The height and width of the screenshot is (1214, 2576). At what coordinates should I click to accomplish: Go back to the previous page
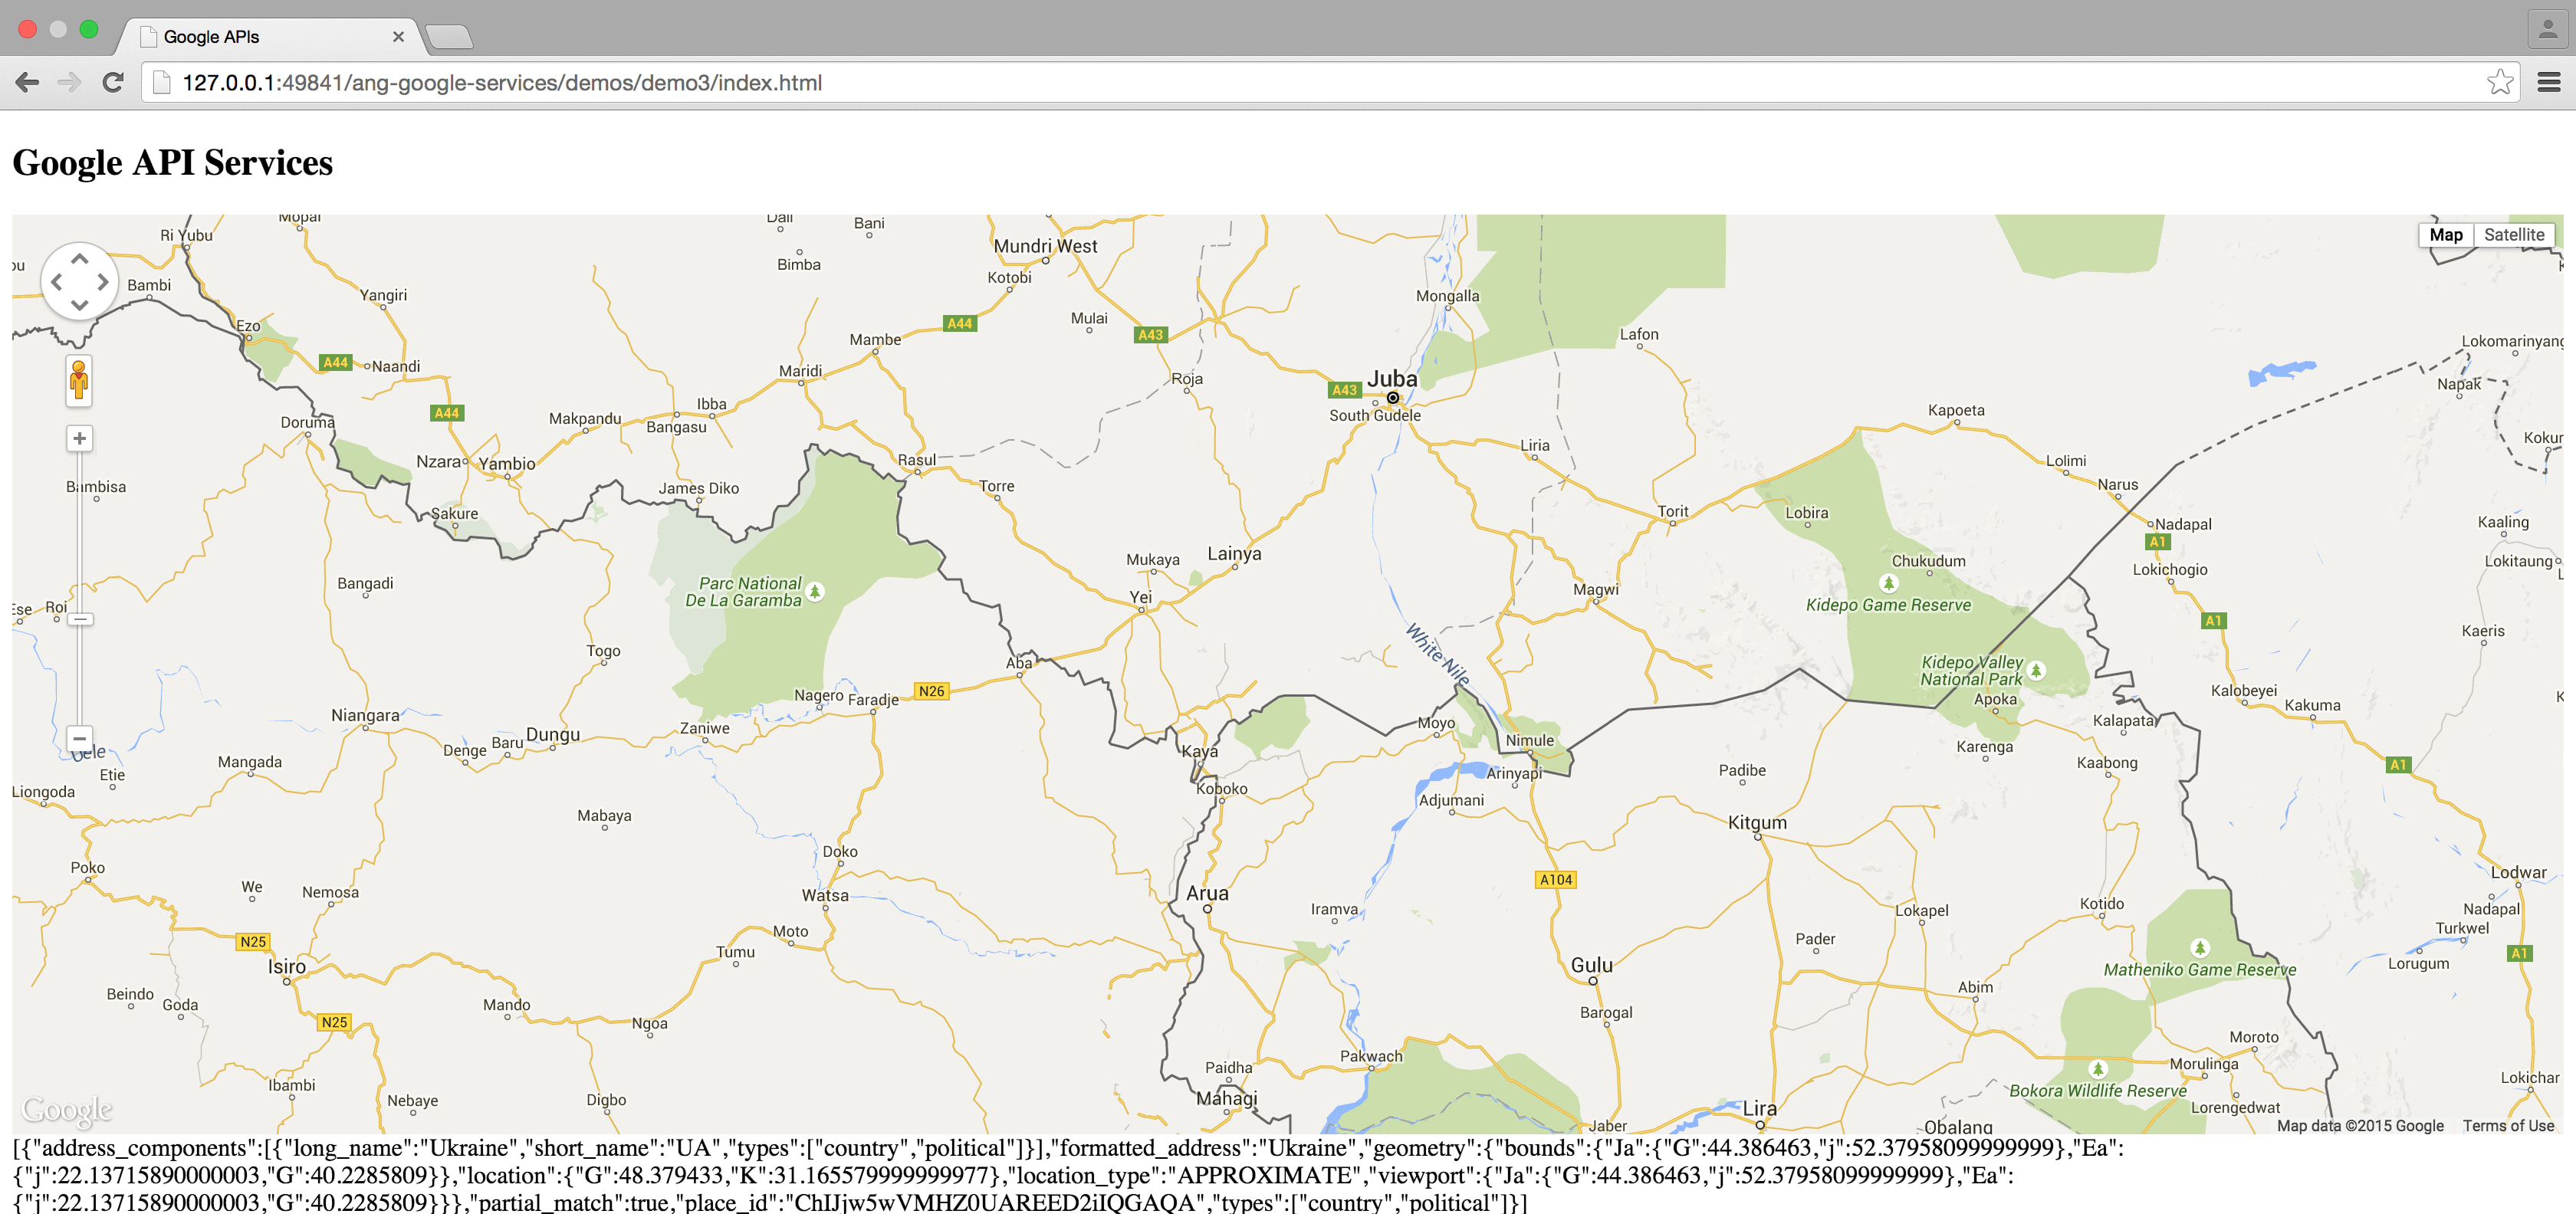(27, 83)
